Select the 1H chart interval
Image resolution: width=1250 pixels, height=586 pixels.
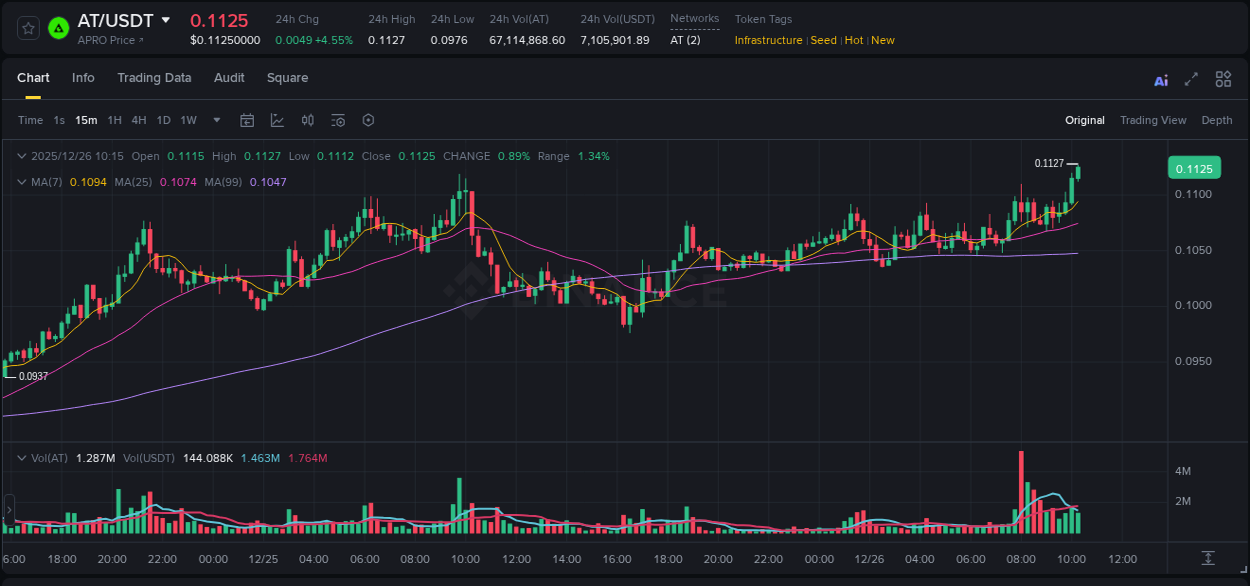point(113,120)
